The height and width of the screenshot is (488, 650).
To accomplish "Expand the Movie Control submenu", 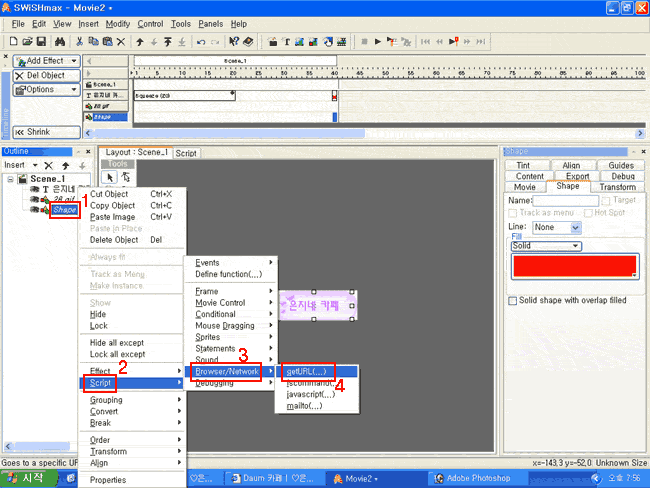I will [231, 303].
